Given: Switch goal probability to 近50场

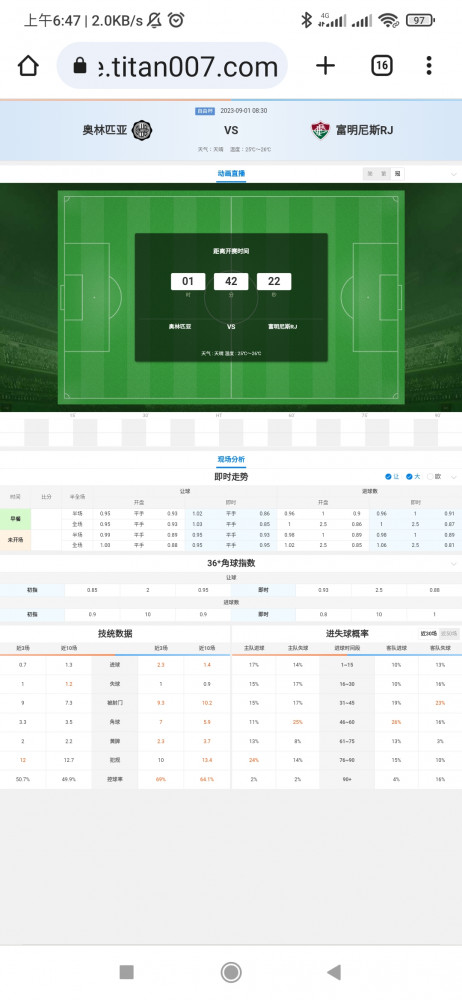Looking at the screenshot, I should coord(449,634).
